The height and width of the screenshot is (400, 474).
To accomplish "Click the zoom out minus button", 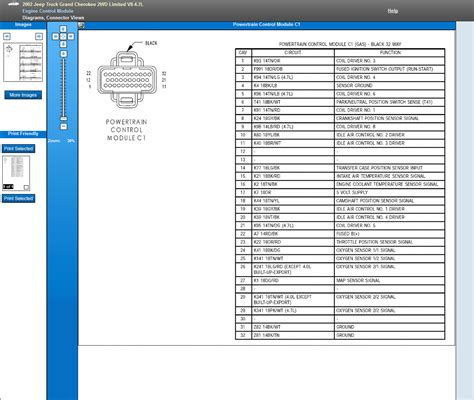I will point(63,127).
